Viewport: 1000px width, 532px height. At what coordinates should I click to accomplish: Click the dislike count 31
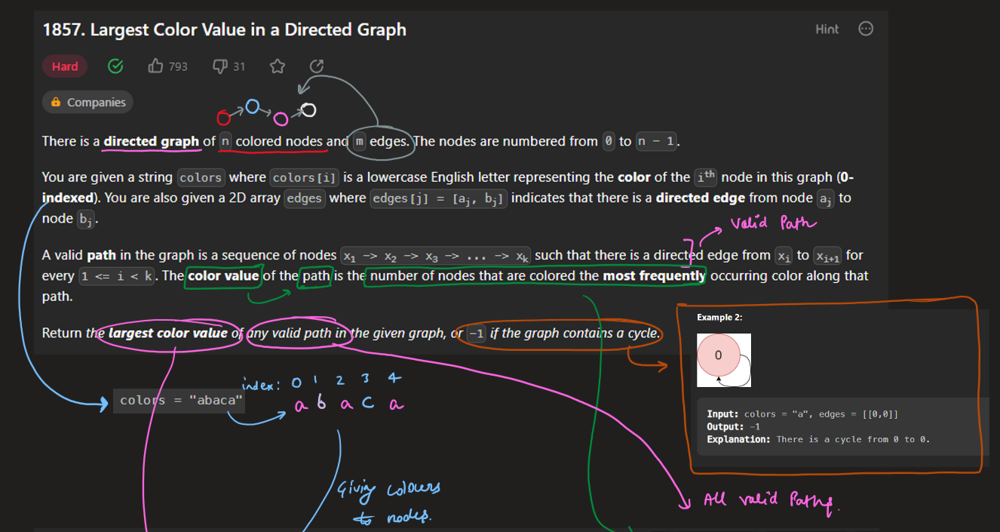tap(239, 67)
